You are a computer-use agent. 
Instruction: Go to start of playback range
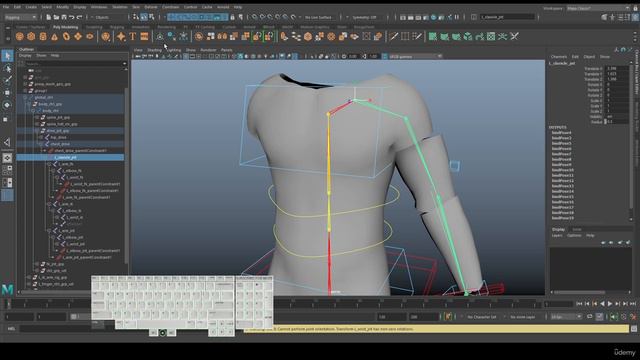pos(579,304)
